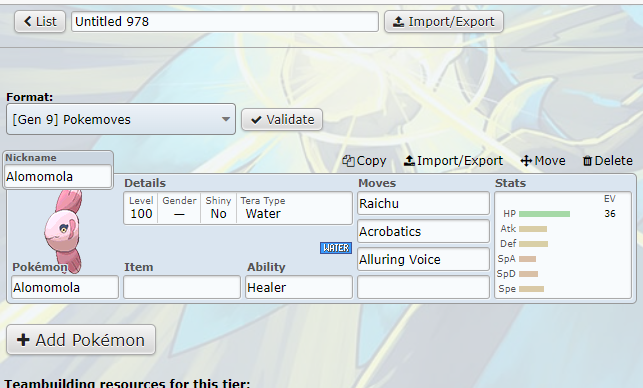Click the Move arrows icon
The height and width of the screenshot is (388, 643).
click(526, 161)
